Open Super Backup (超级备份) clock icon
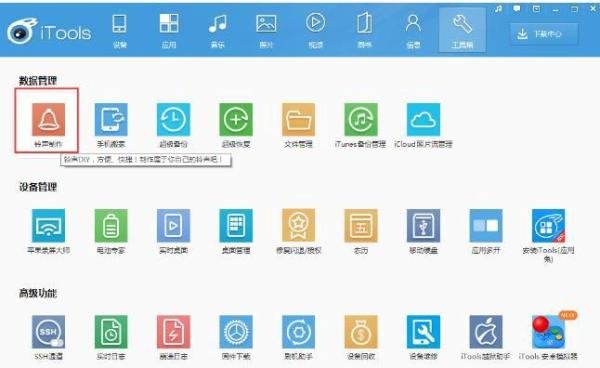 pyautogui.click(x=173, y=119)
